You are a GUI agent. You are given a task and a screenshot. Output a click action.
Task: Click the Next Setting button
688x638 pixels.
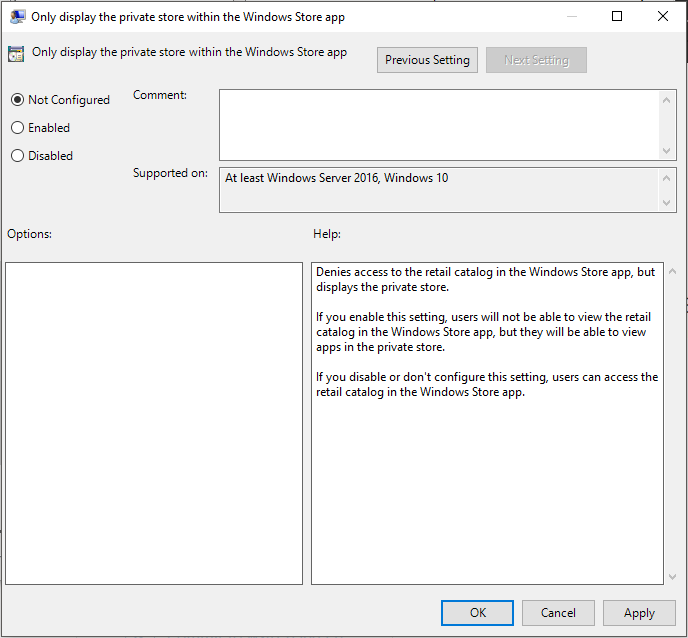[x=536, y=60]
